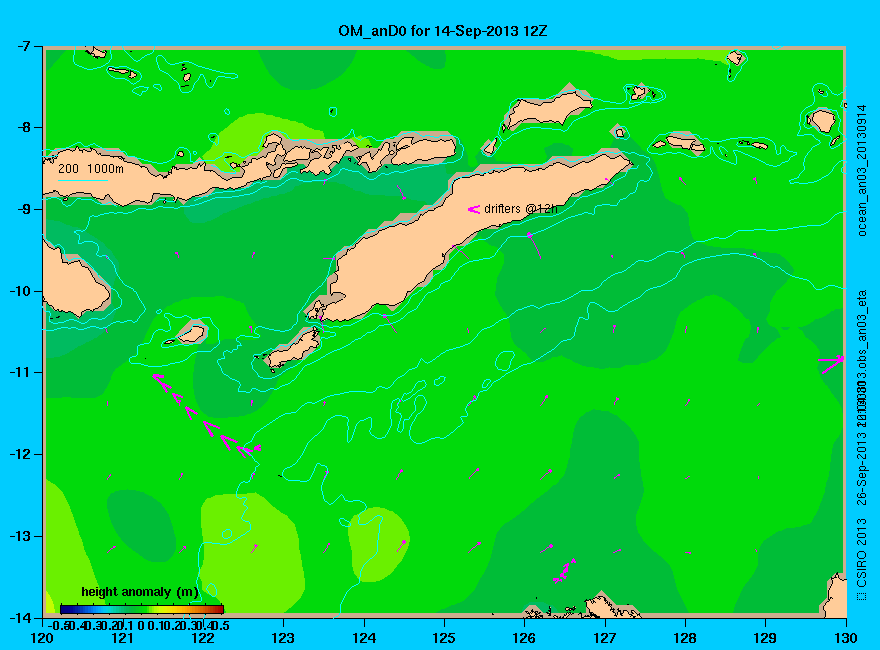Click the longitude axis label 122
880x650 pixels.
pyautogui.click(x=203, y=638)
